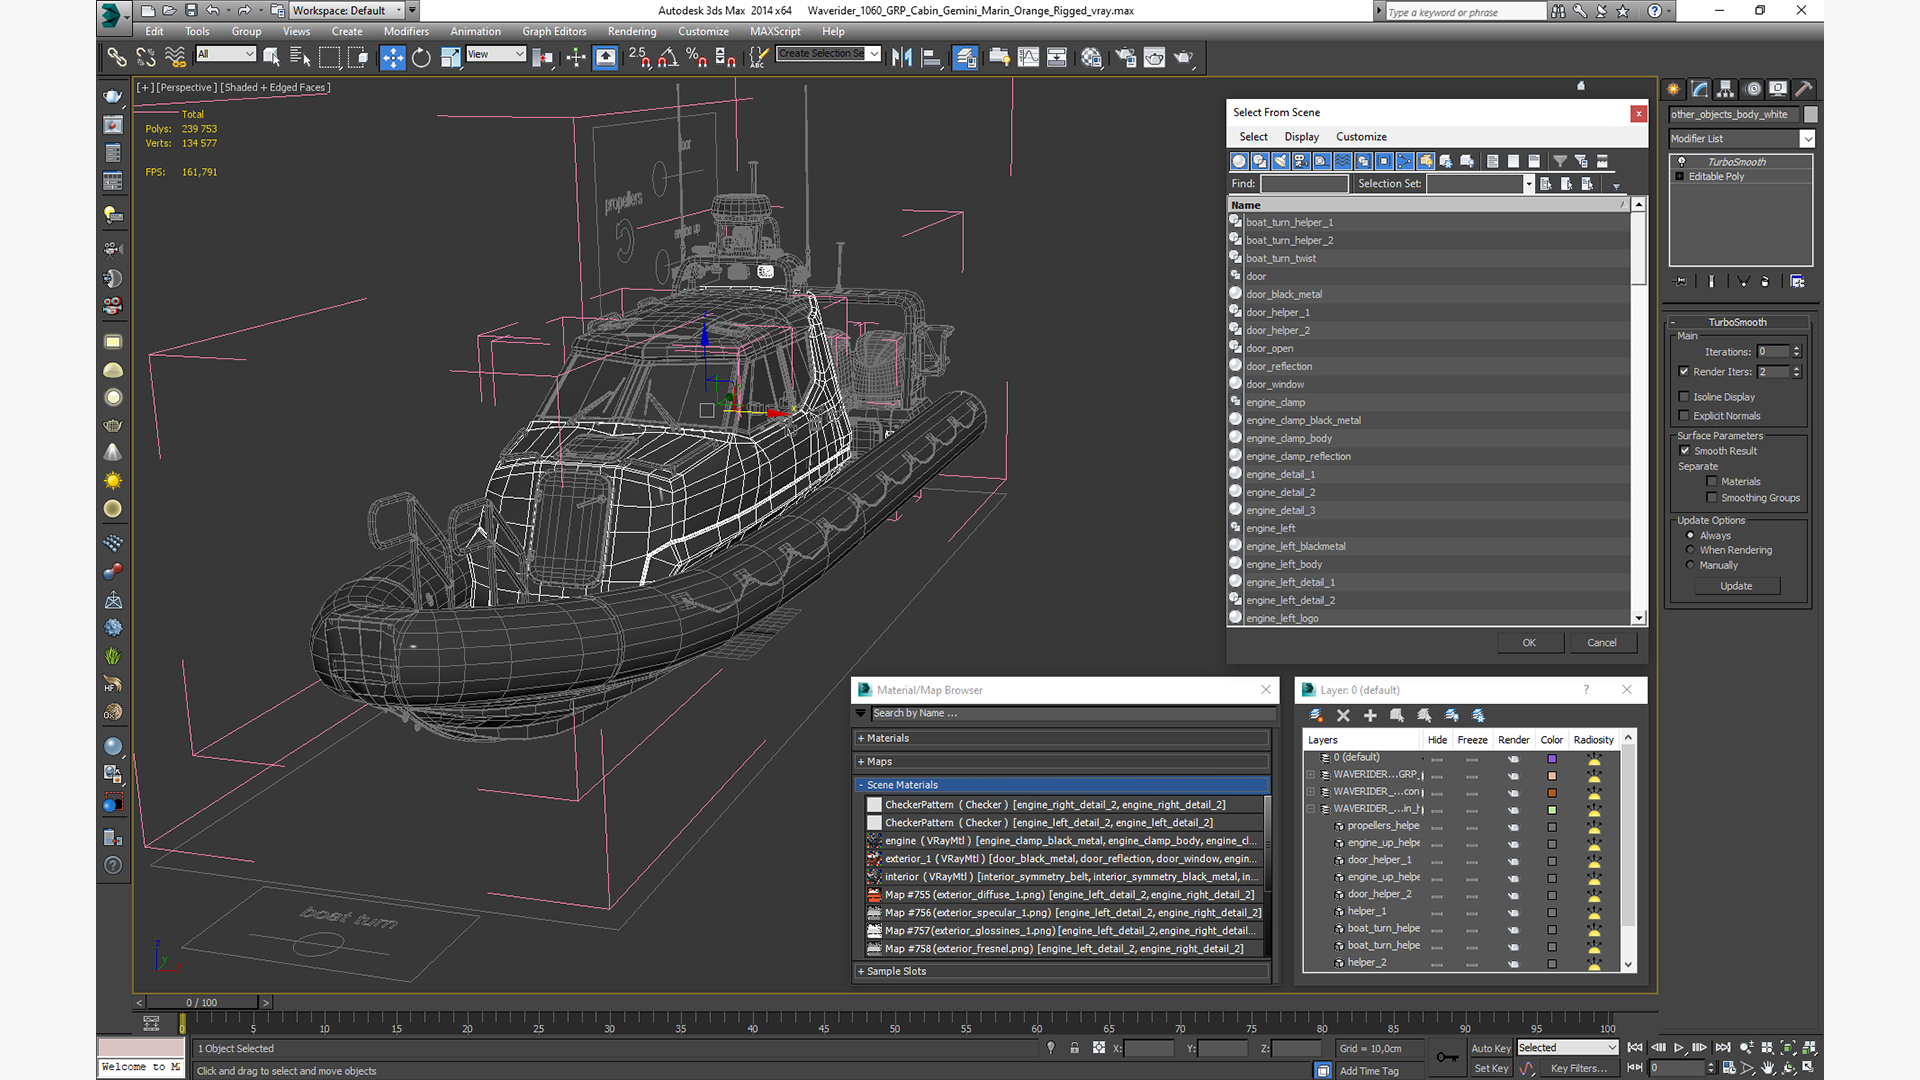Activate the Select Object tool

coord(271,57)
